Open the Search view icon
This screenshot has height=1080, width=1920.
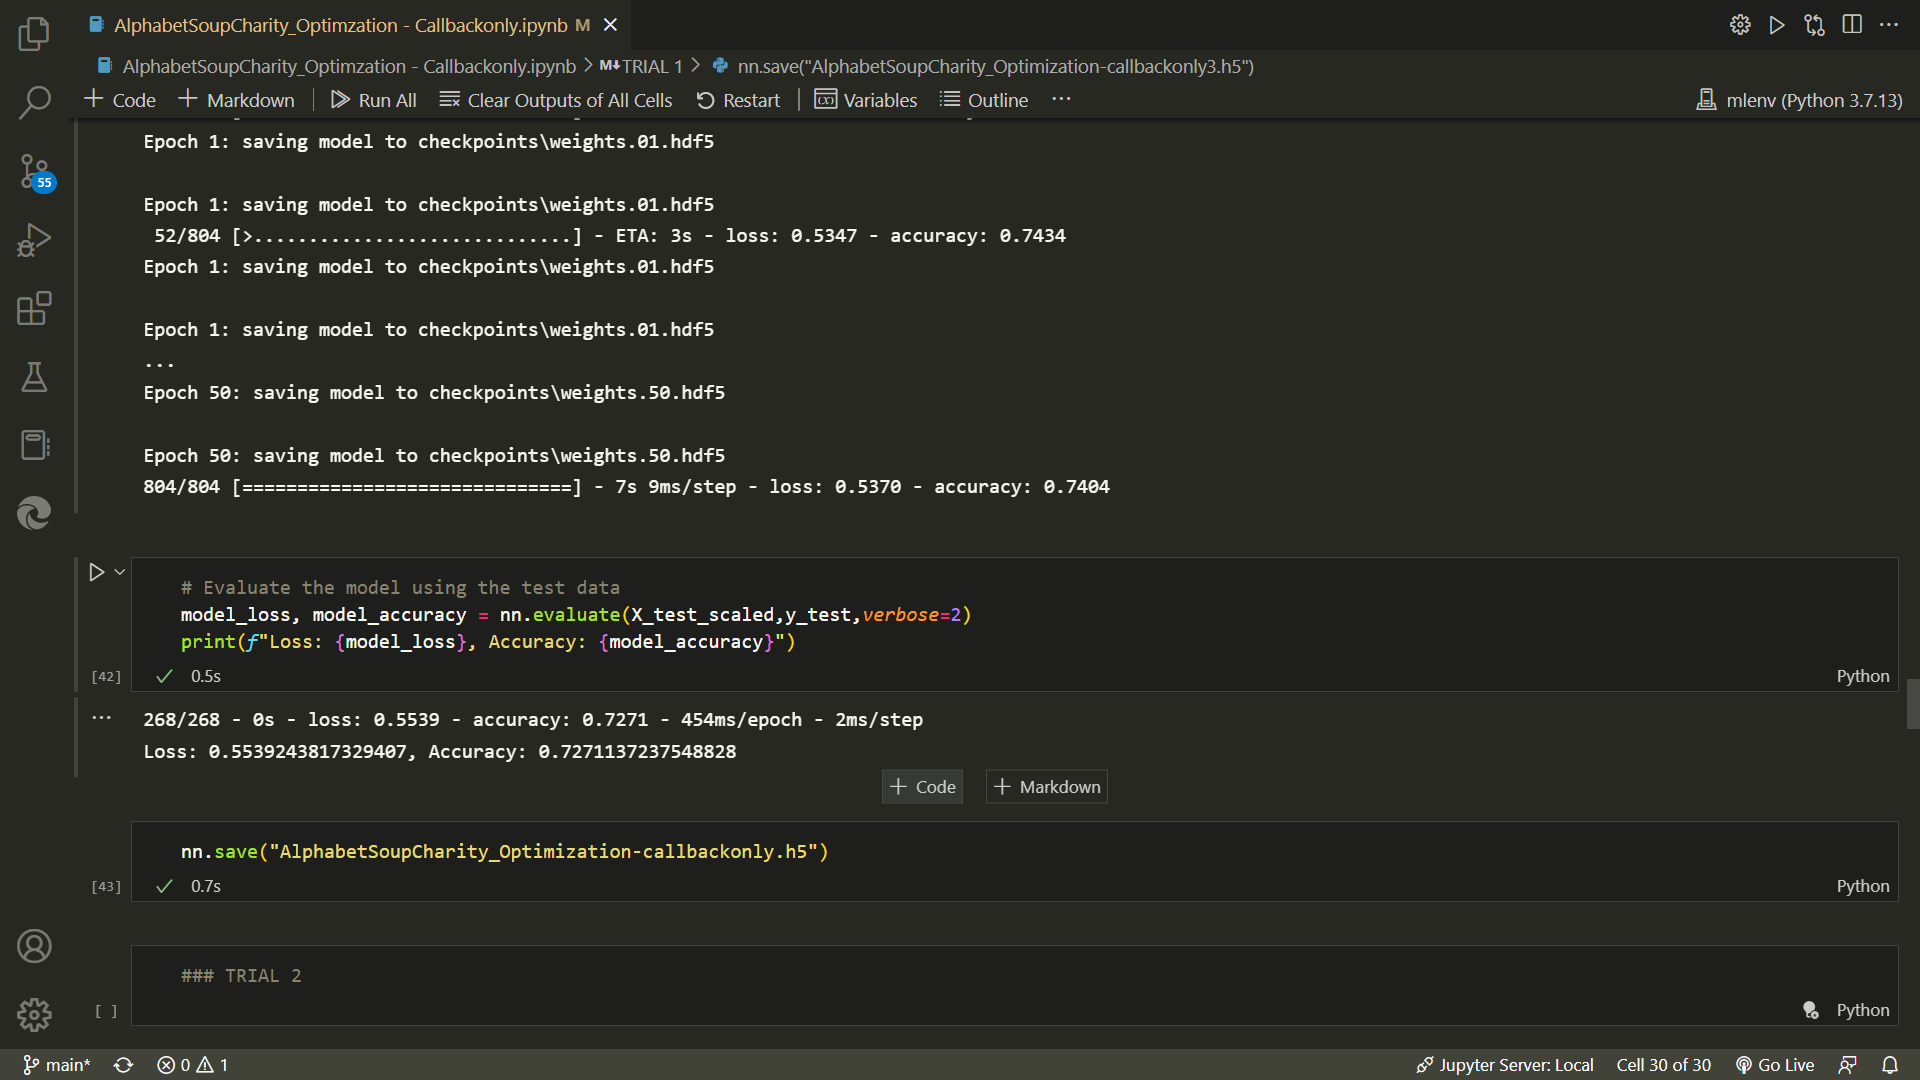click(x=34, y=102)
